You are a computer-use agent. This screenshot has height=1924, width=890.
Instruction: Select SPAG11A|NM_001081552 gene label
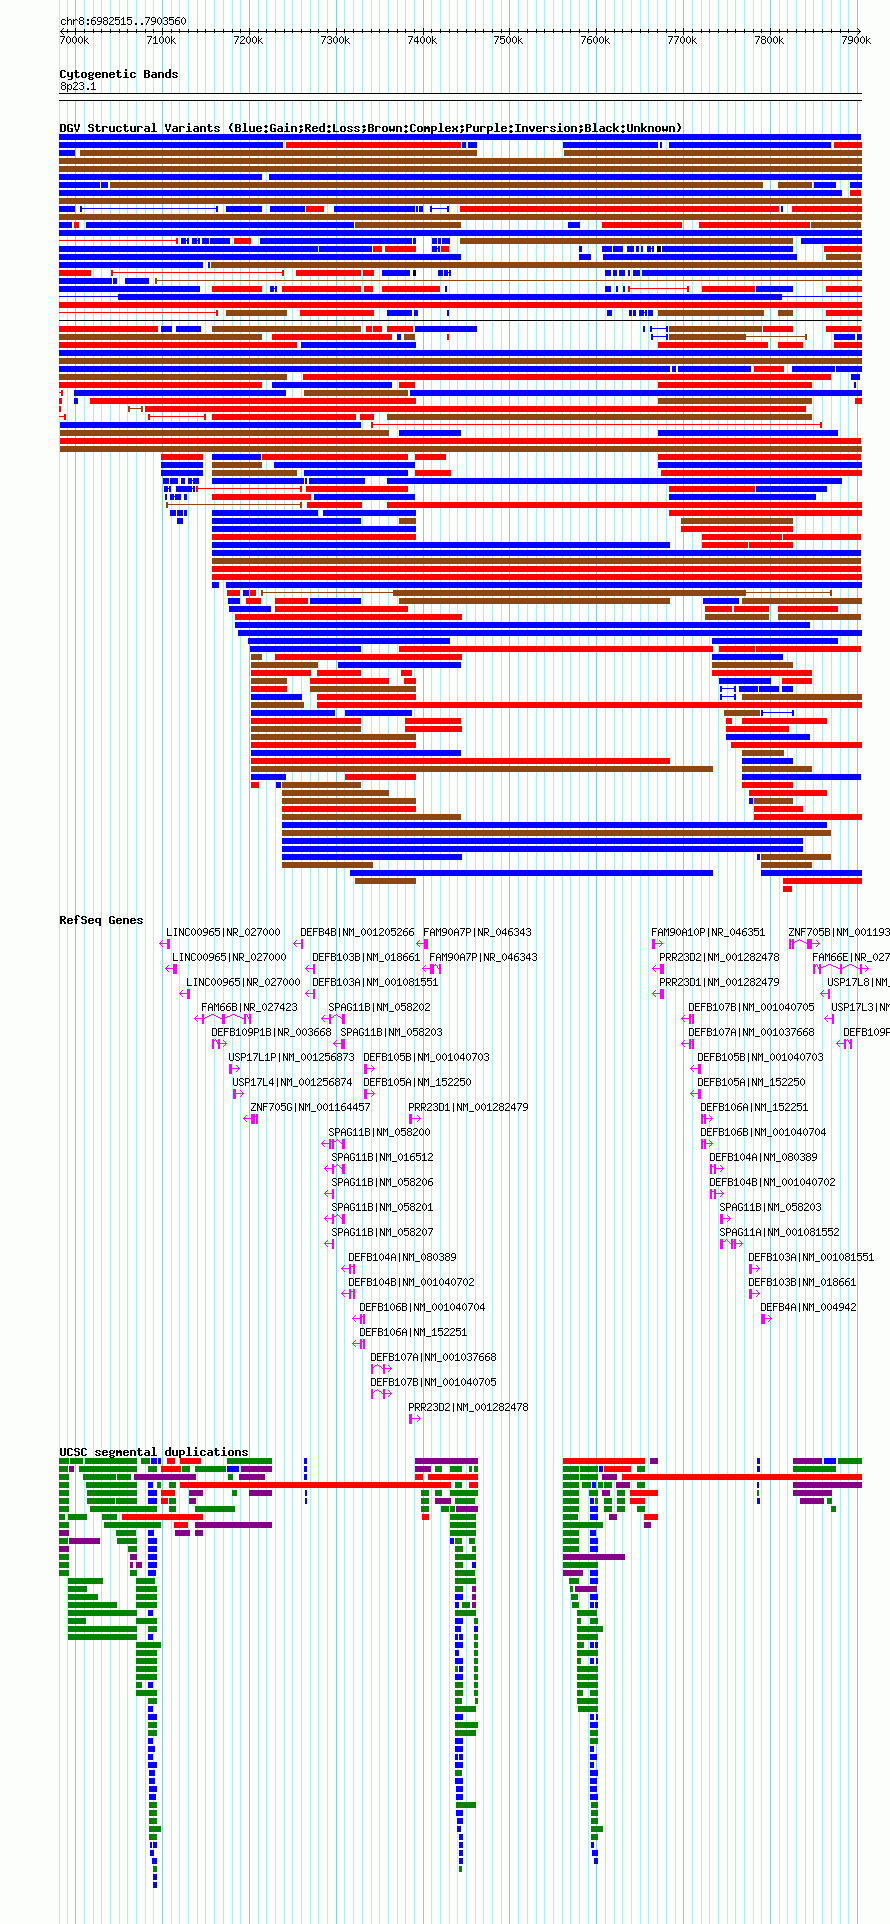point(779,1232)
